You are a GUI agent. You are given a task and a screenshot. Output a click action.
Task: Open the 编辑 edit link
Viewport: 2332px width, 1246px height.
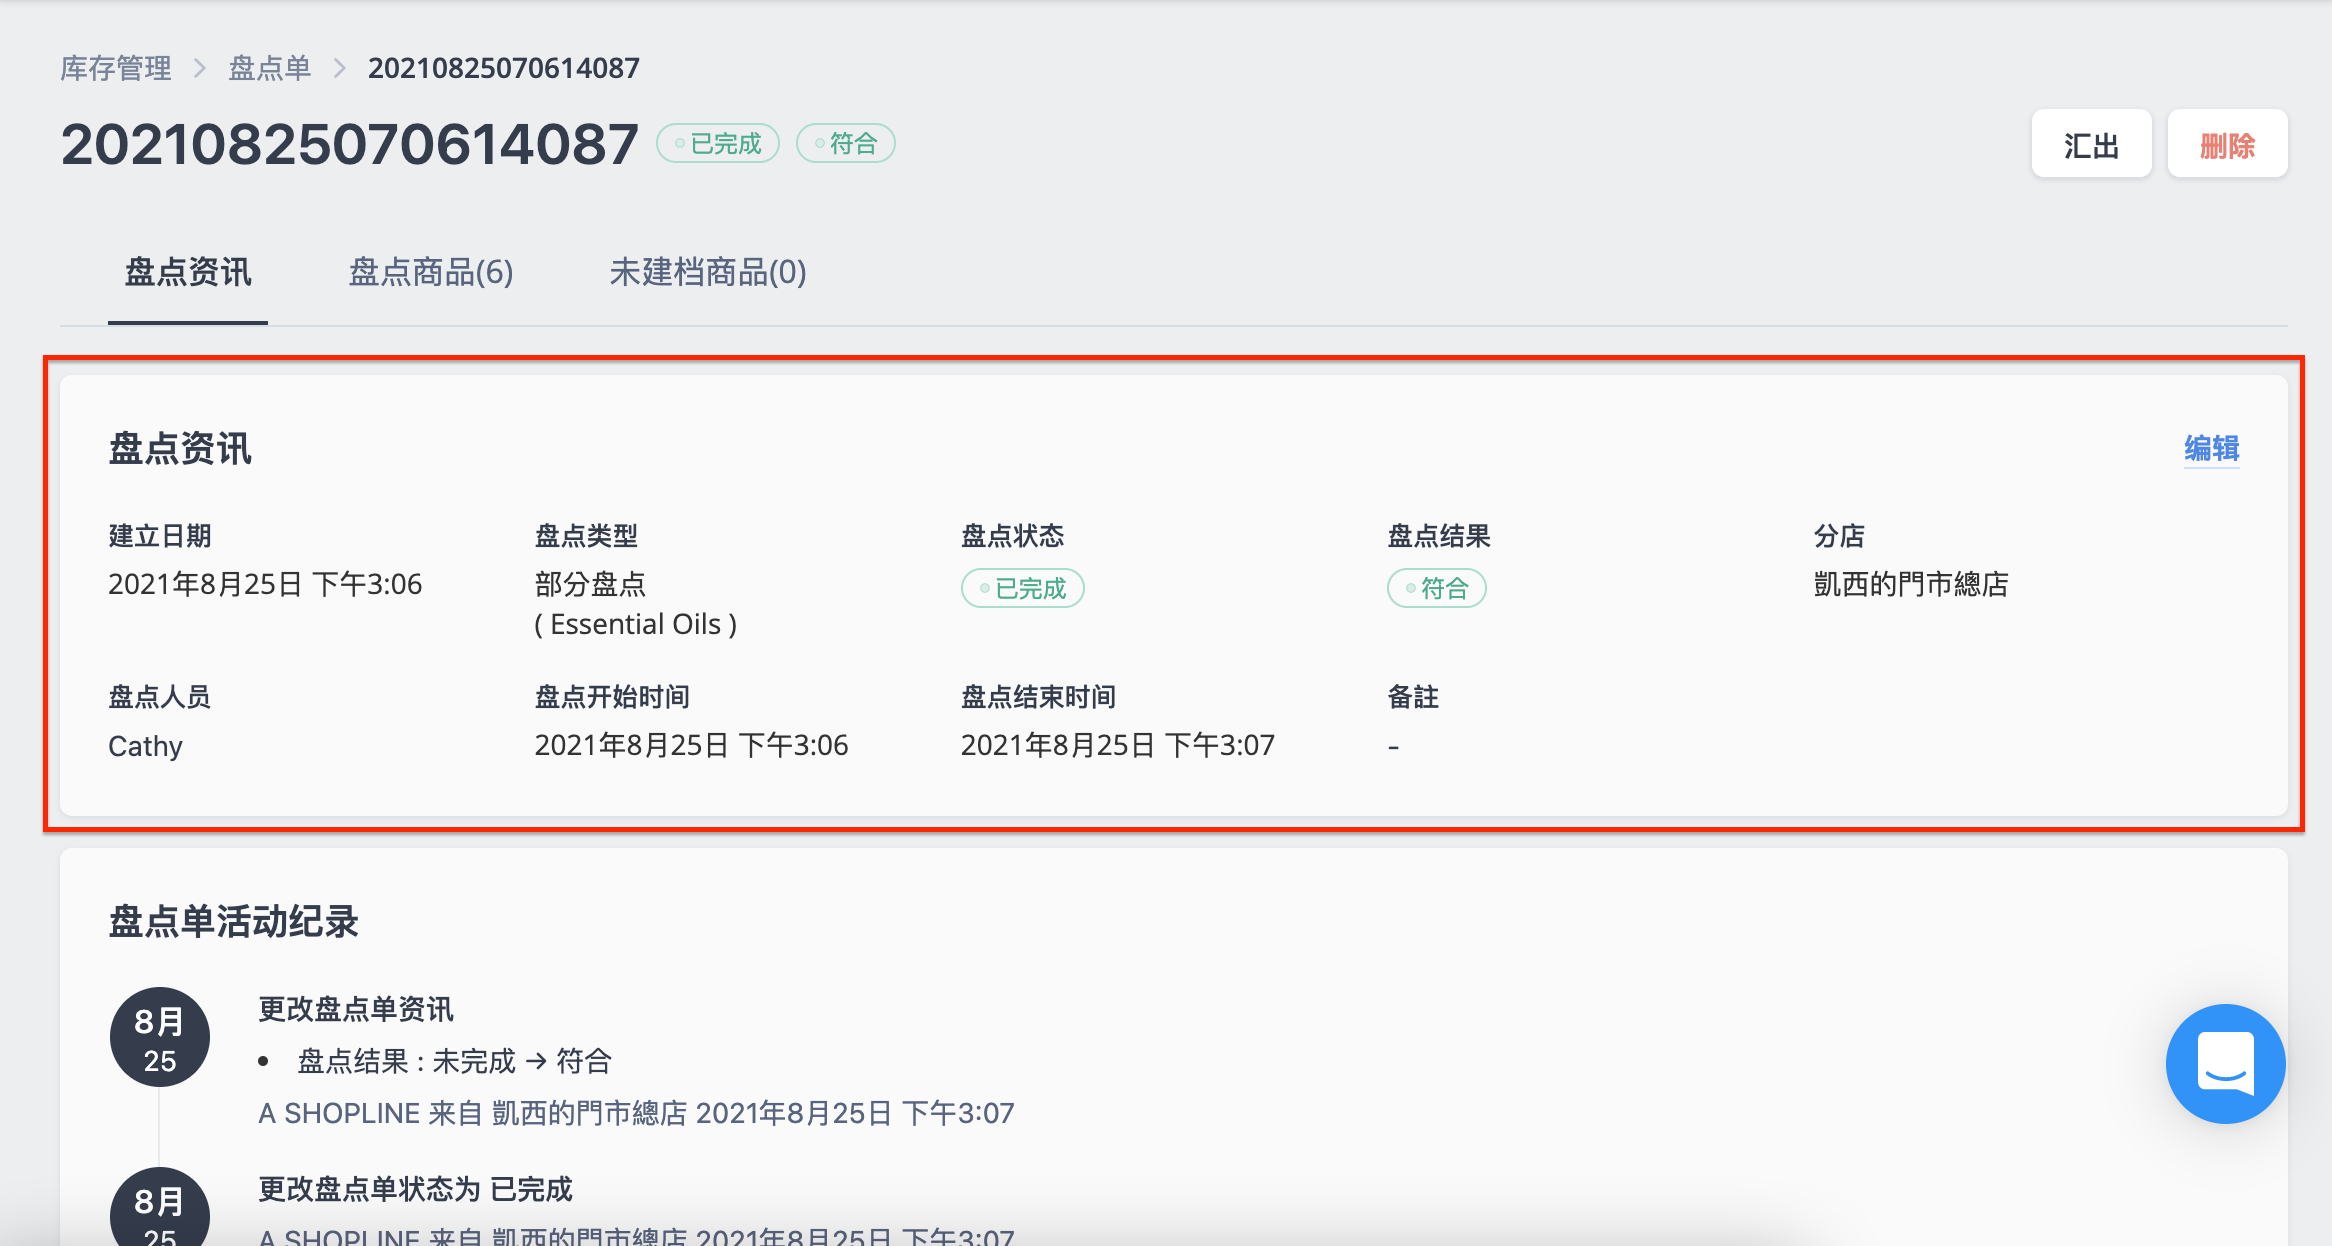2211,448
